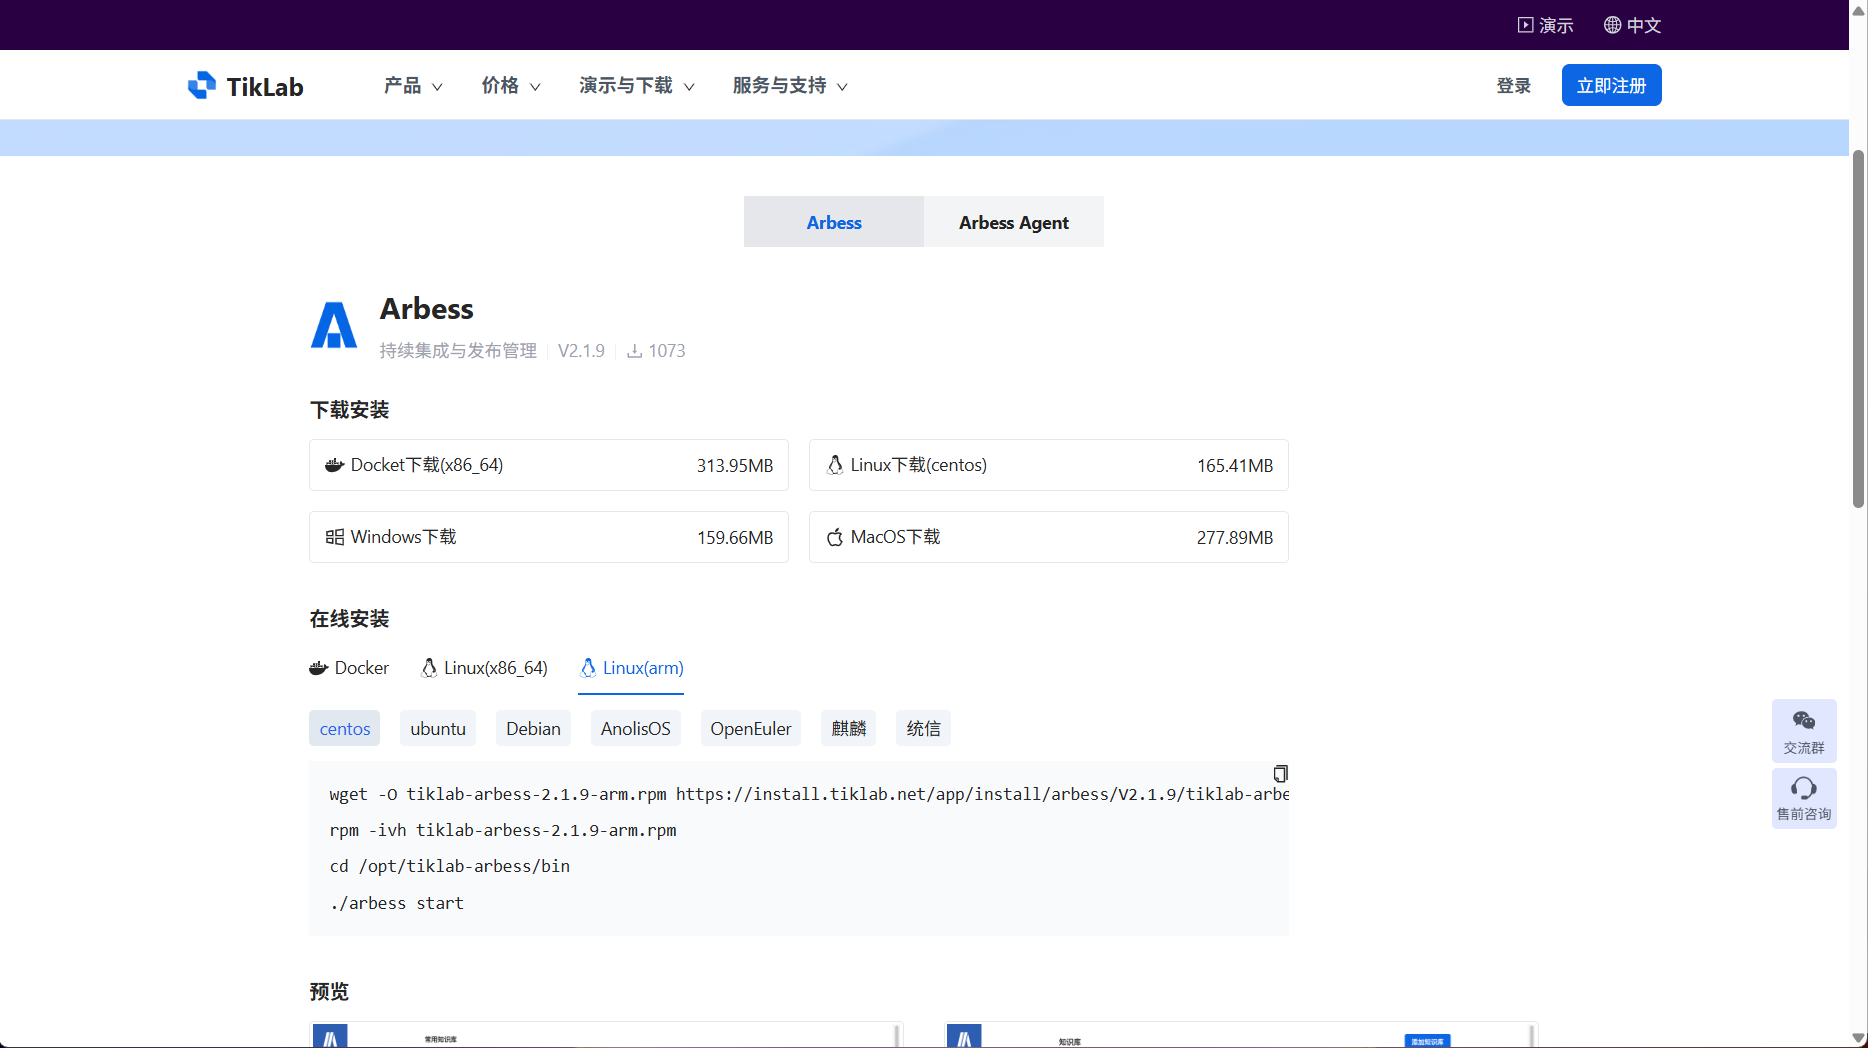Image resolution: width=1868 pixels, height=1048 pixels.
Task: Click the Arbess product title heading
Action: (427, 309)
